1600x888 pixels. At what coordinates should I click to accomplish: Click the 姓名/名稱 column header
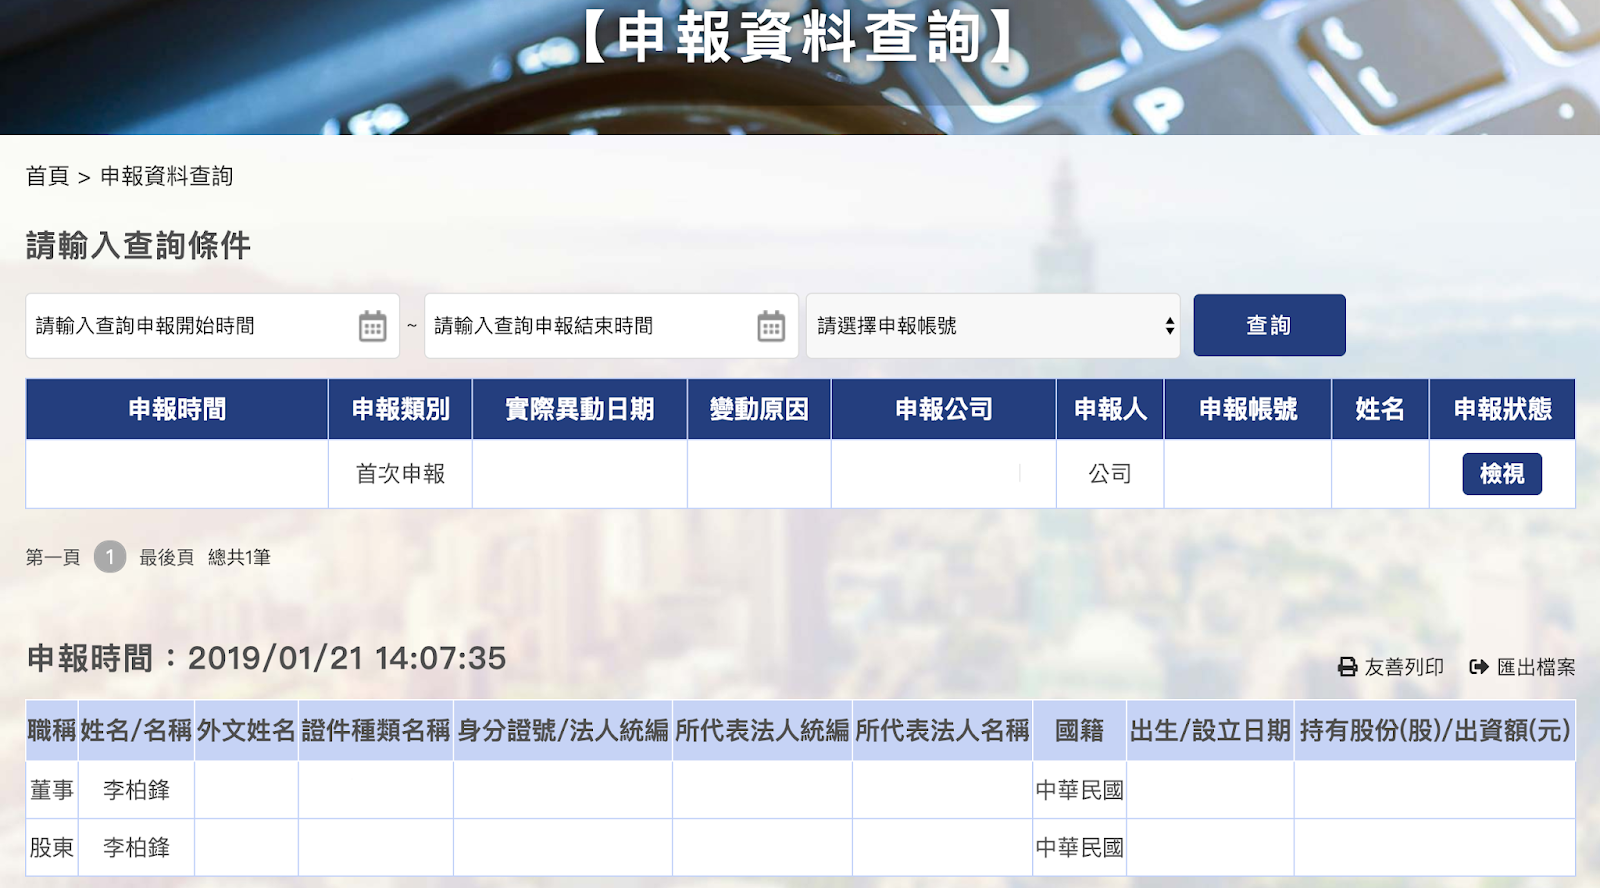136,731
